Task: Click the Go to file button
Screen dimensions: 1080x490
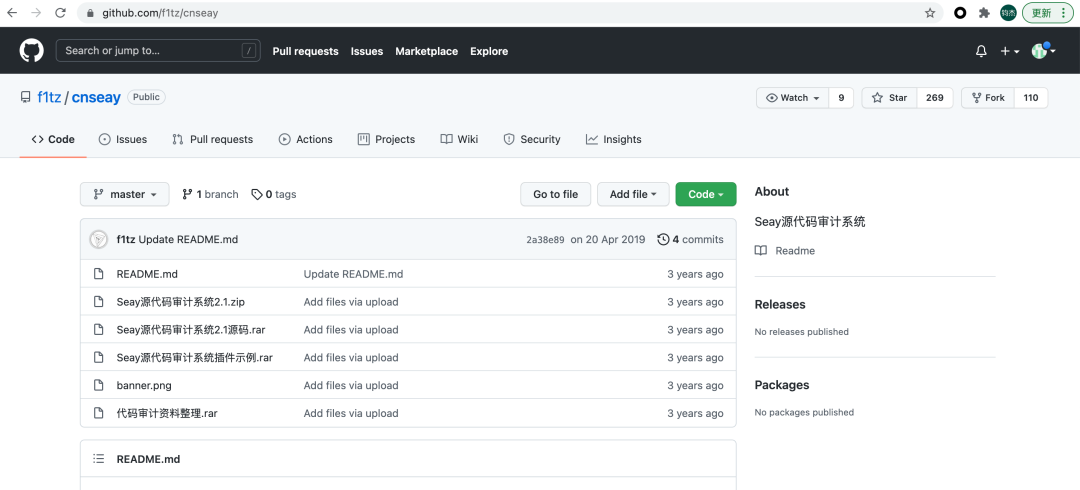Action: coord(555,194)
